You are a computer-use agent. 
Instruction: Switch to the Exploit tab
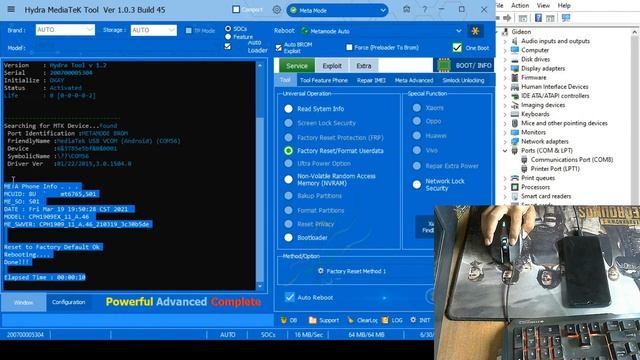pos(332,65)
